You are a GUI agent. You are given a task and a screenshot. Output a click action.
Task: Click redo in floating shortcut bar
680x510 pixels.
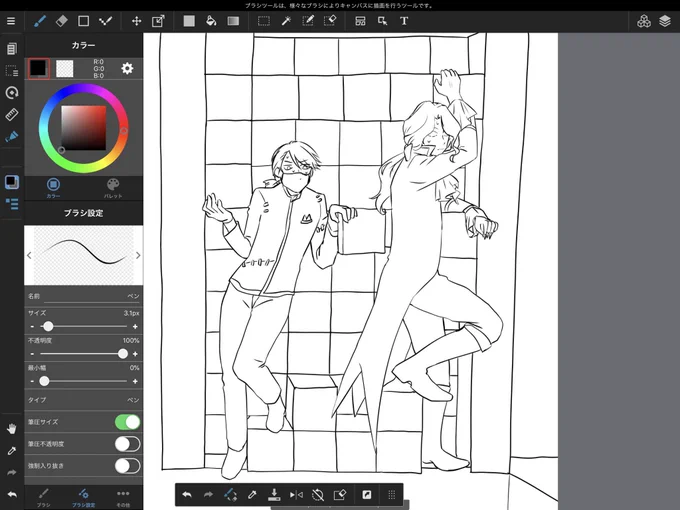(x=209, y=494)
